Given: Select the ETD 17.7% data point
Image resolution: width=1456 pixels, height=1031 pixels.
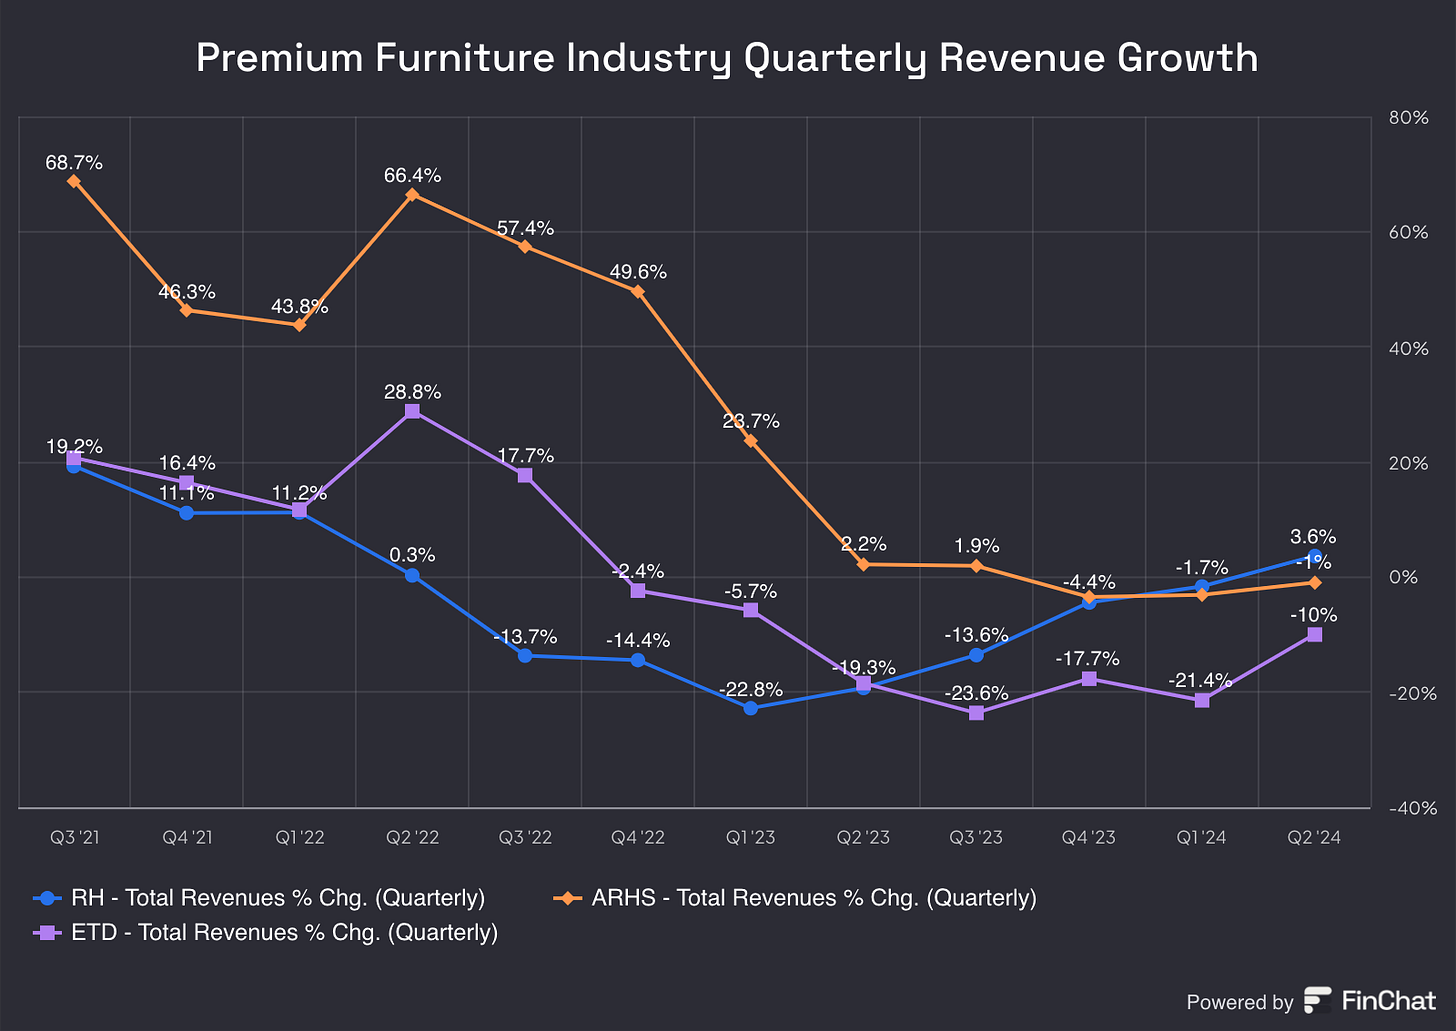Looking at the screenshot, I should (525, 475).
